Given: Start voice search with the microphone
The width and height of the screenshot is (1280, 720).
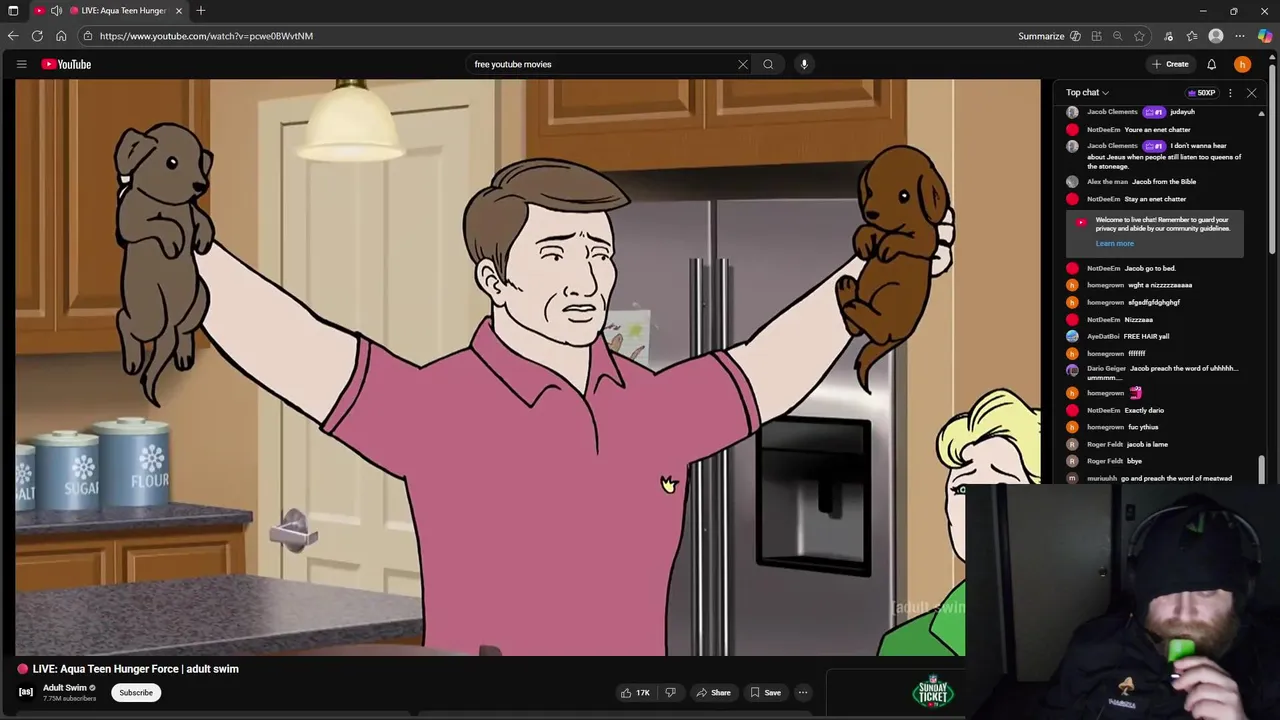Looking at the screenshot, I should (x=804, y=64).
